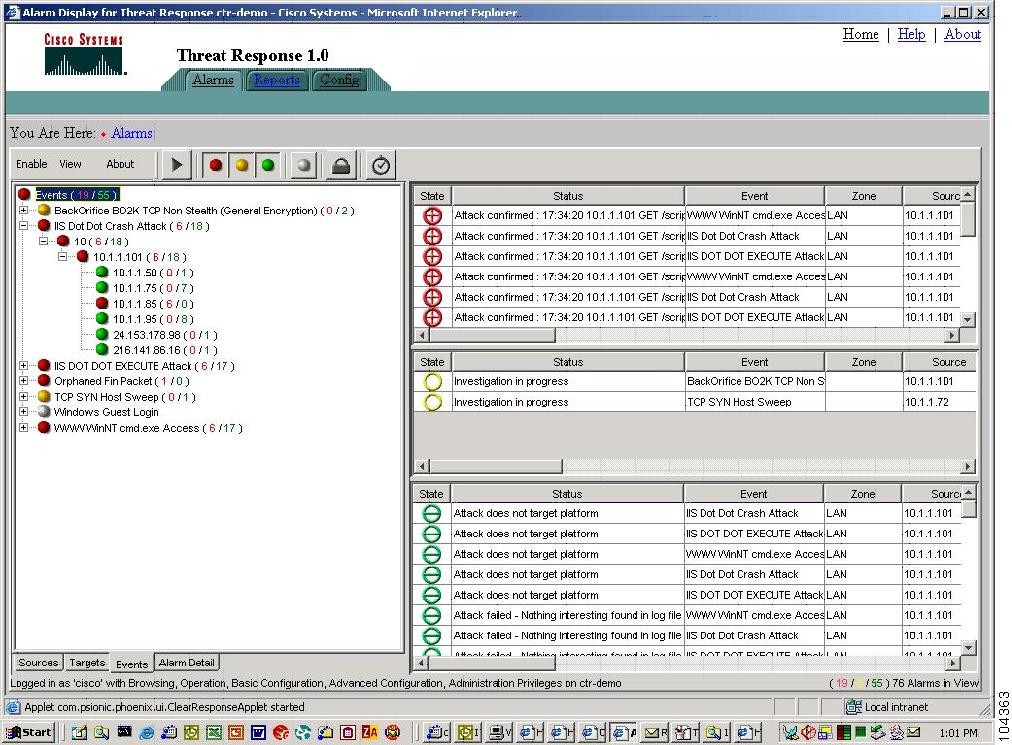The width and height of the screenshot is (1012, 745).
Task: Expand the IIS DOT DOT EXECUTE Attack node
Action: tap(23, 365)
